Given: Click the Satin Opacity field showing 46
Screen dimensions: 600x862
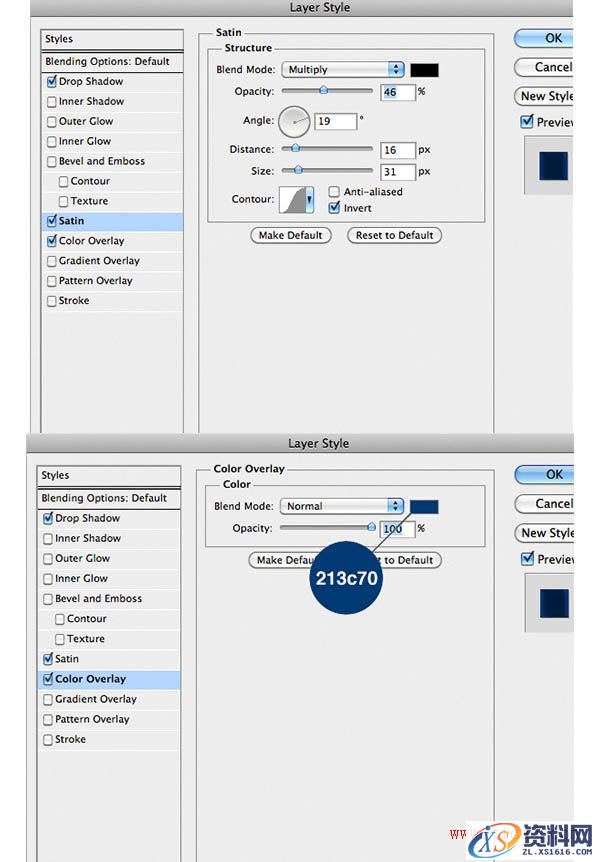Looking at the screenshot, I should click(x=397, y=92).
